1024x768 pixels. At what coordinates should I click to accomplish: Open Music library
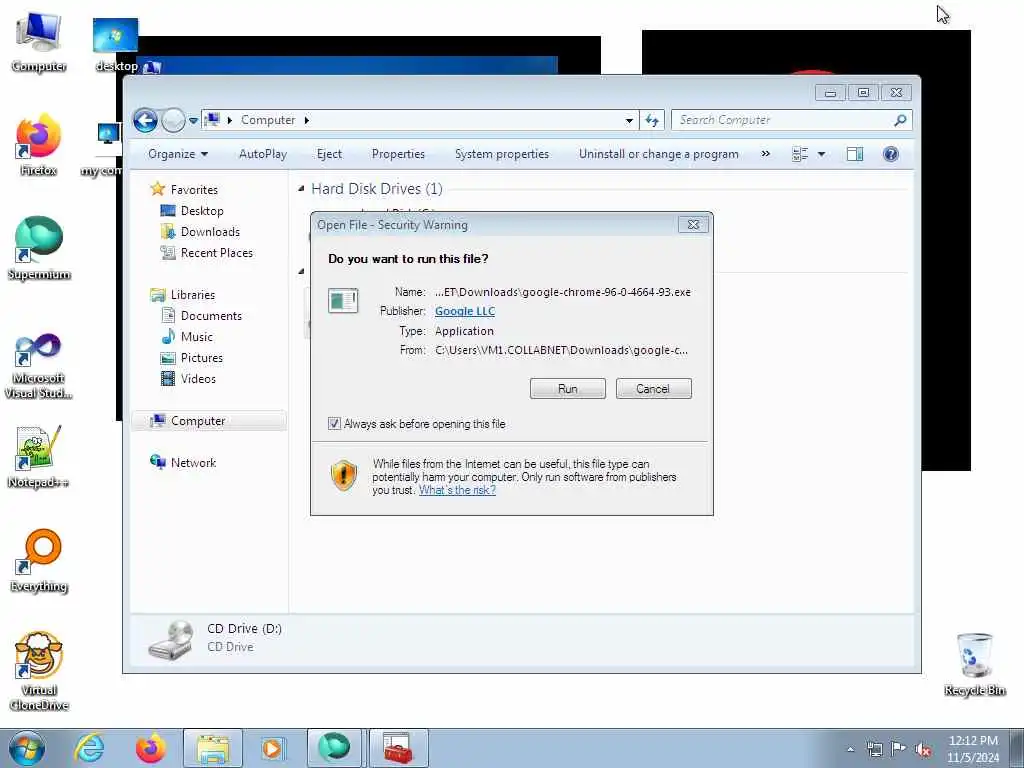tap(197, 337)
